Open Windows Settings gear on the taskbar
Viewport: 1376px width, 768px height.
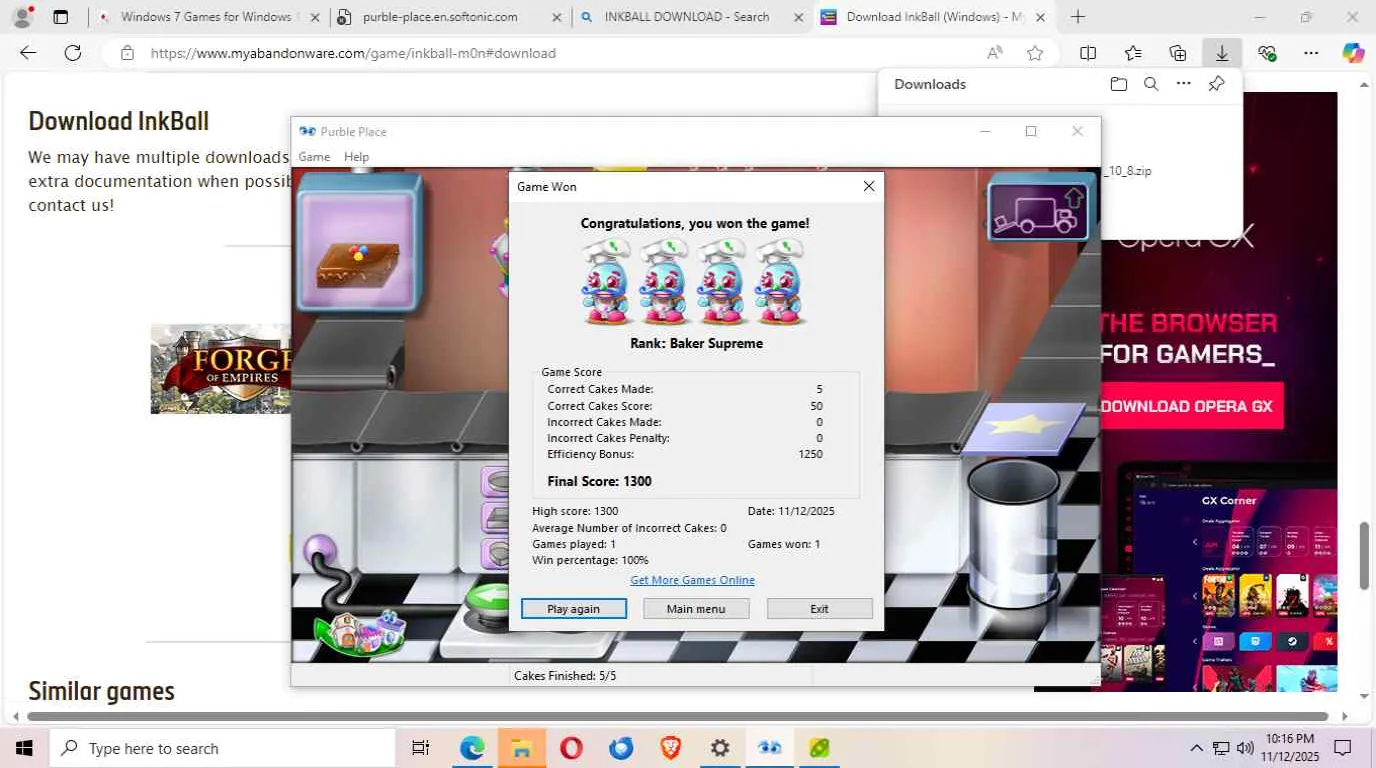click(x=720, y=748)
